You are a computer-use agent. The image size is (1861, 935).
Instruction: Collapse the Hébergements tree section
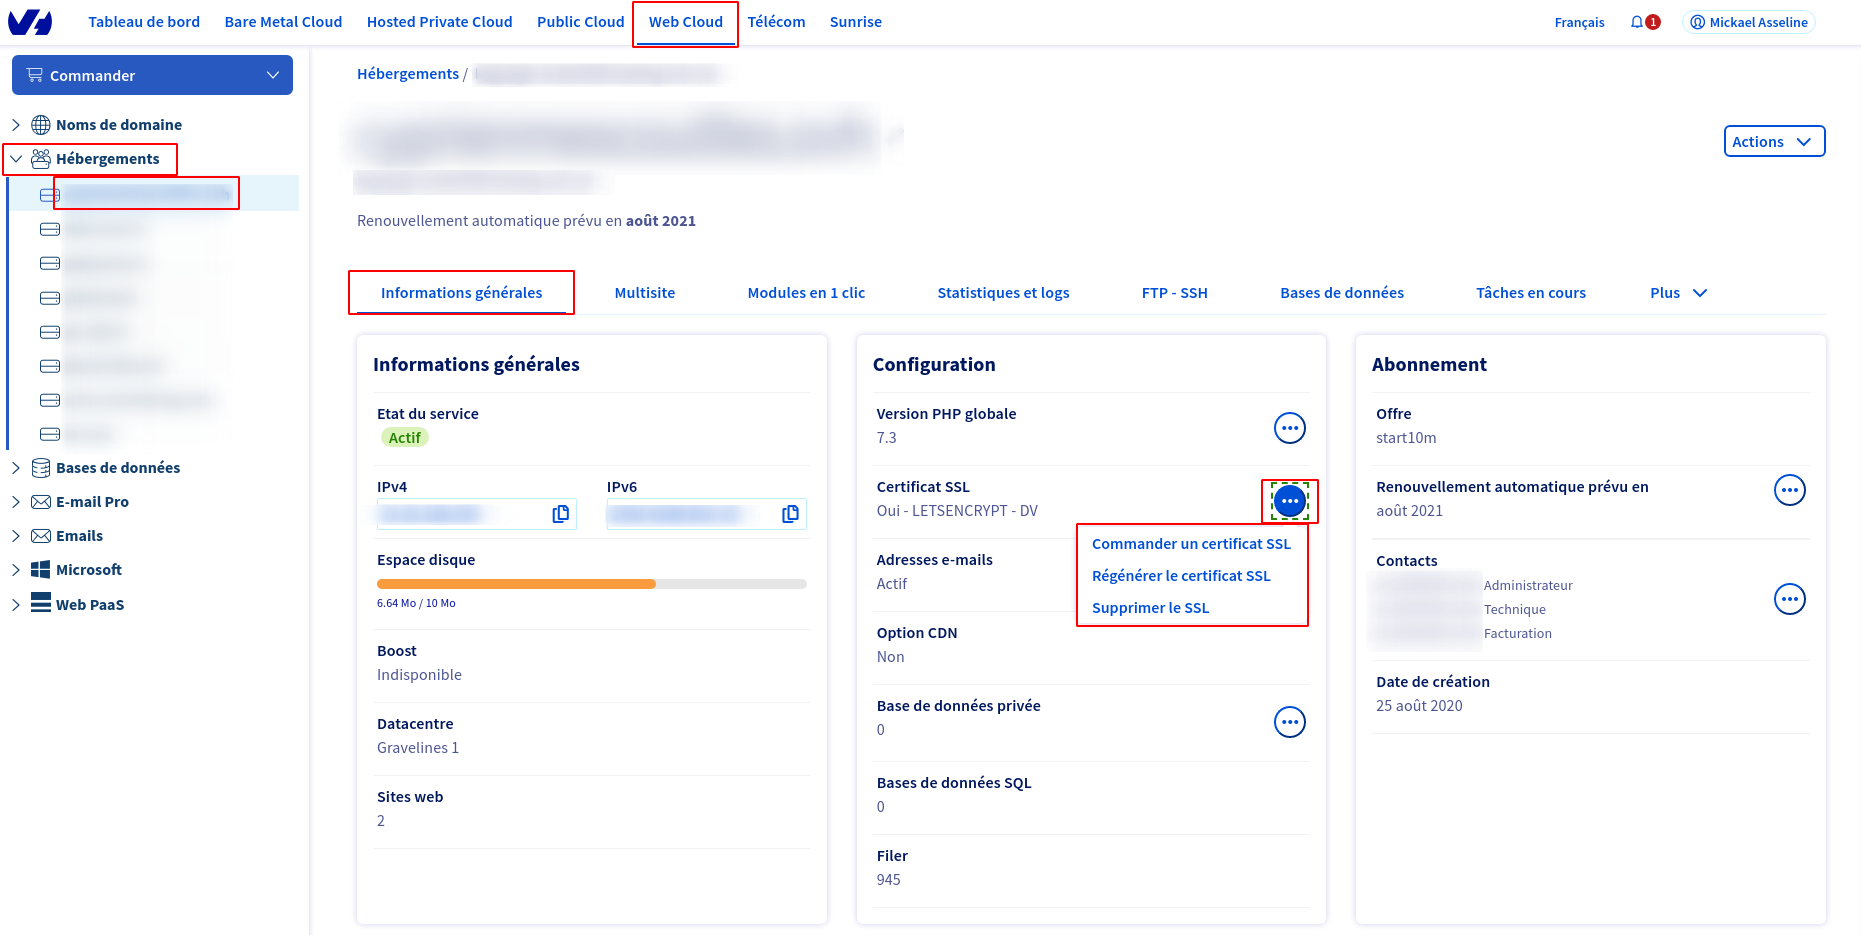[x=16, y=159]
